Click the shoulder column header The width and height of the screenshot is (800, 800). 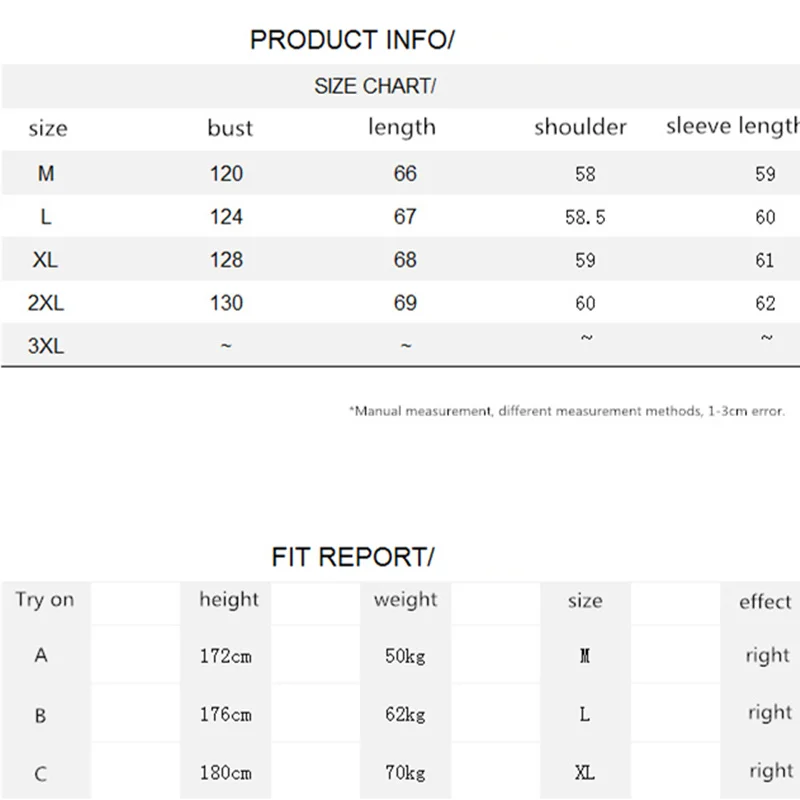pos(580,127)
